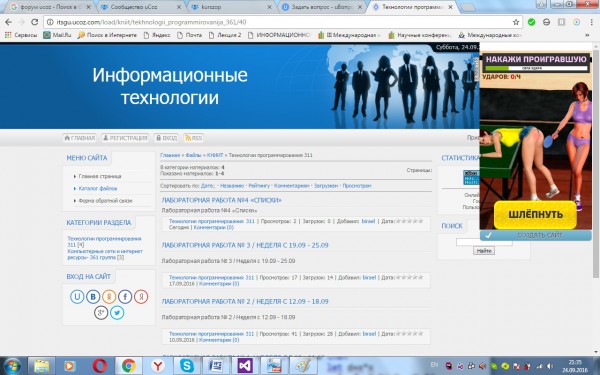The height and width of the screenshot is (375, 600).
Task: Open a new browser tab
Action: [467, 7]
